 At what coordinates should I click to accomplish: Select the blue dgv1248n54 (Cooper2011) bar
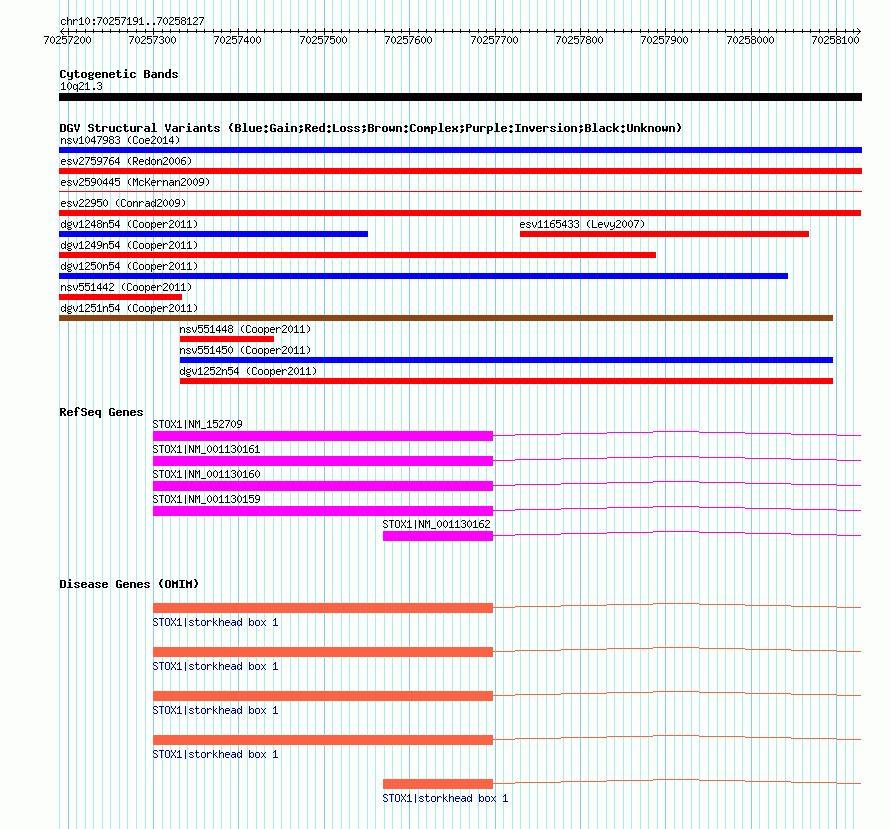point(213,234)
